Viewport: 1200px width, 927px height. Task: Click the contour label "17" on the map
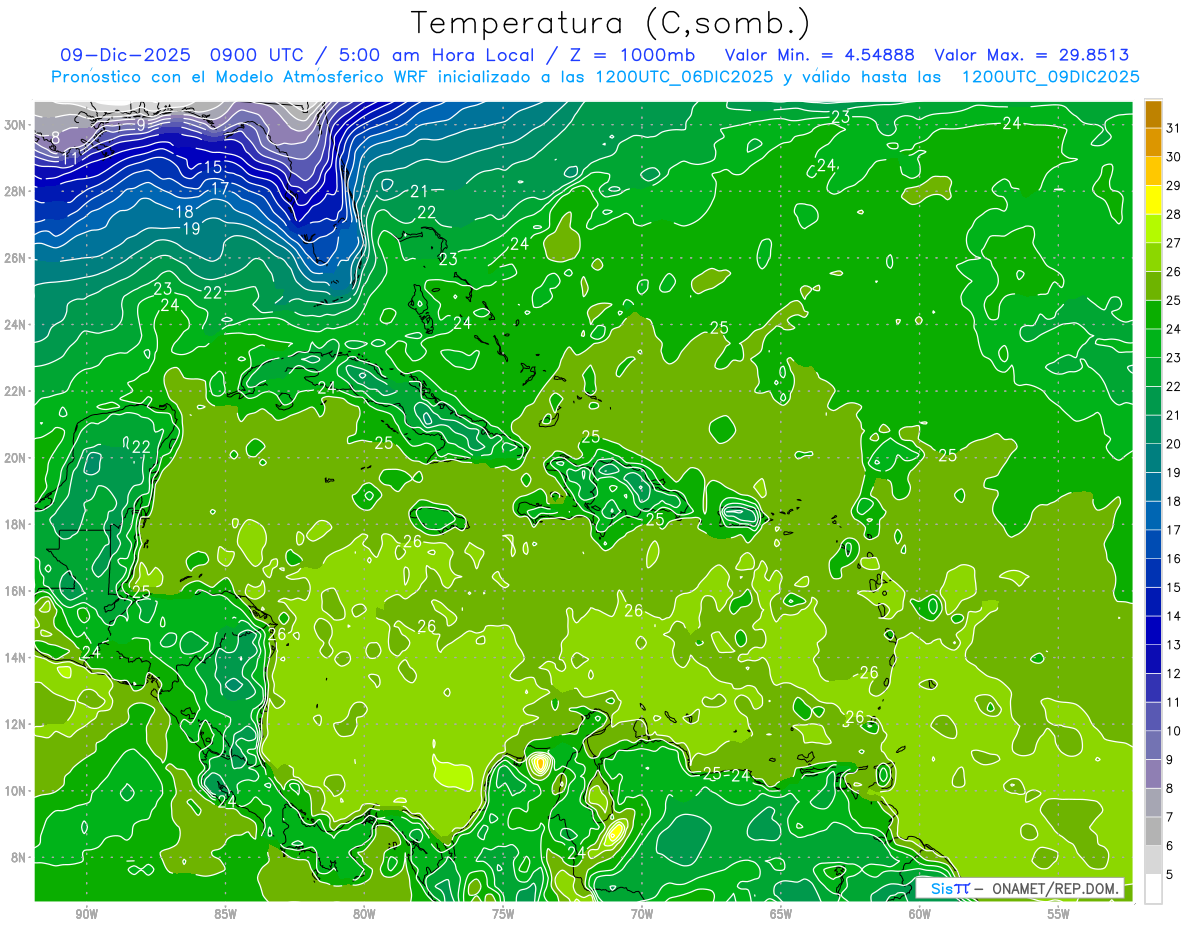220,188
